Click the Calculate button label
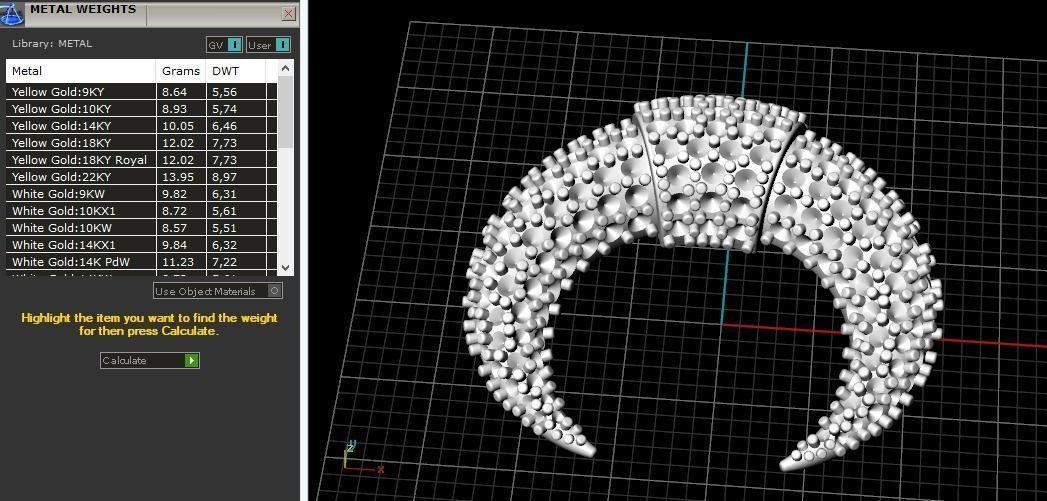Image resolution: width=1047 pixels, height=501 pixels. point(124,361)
